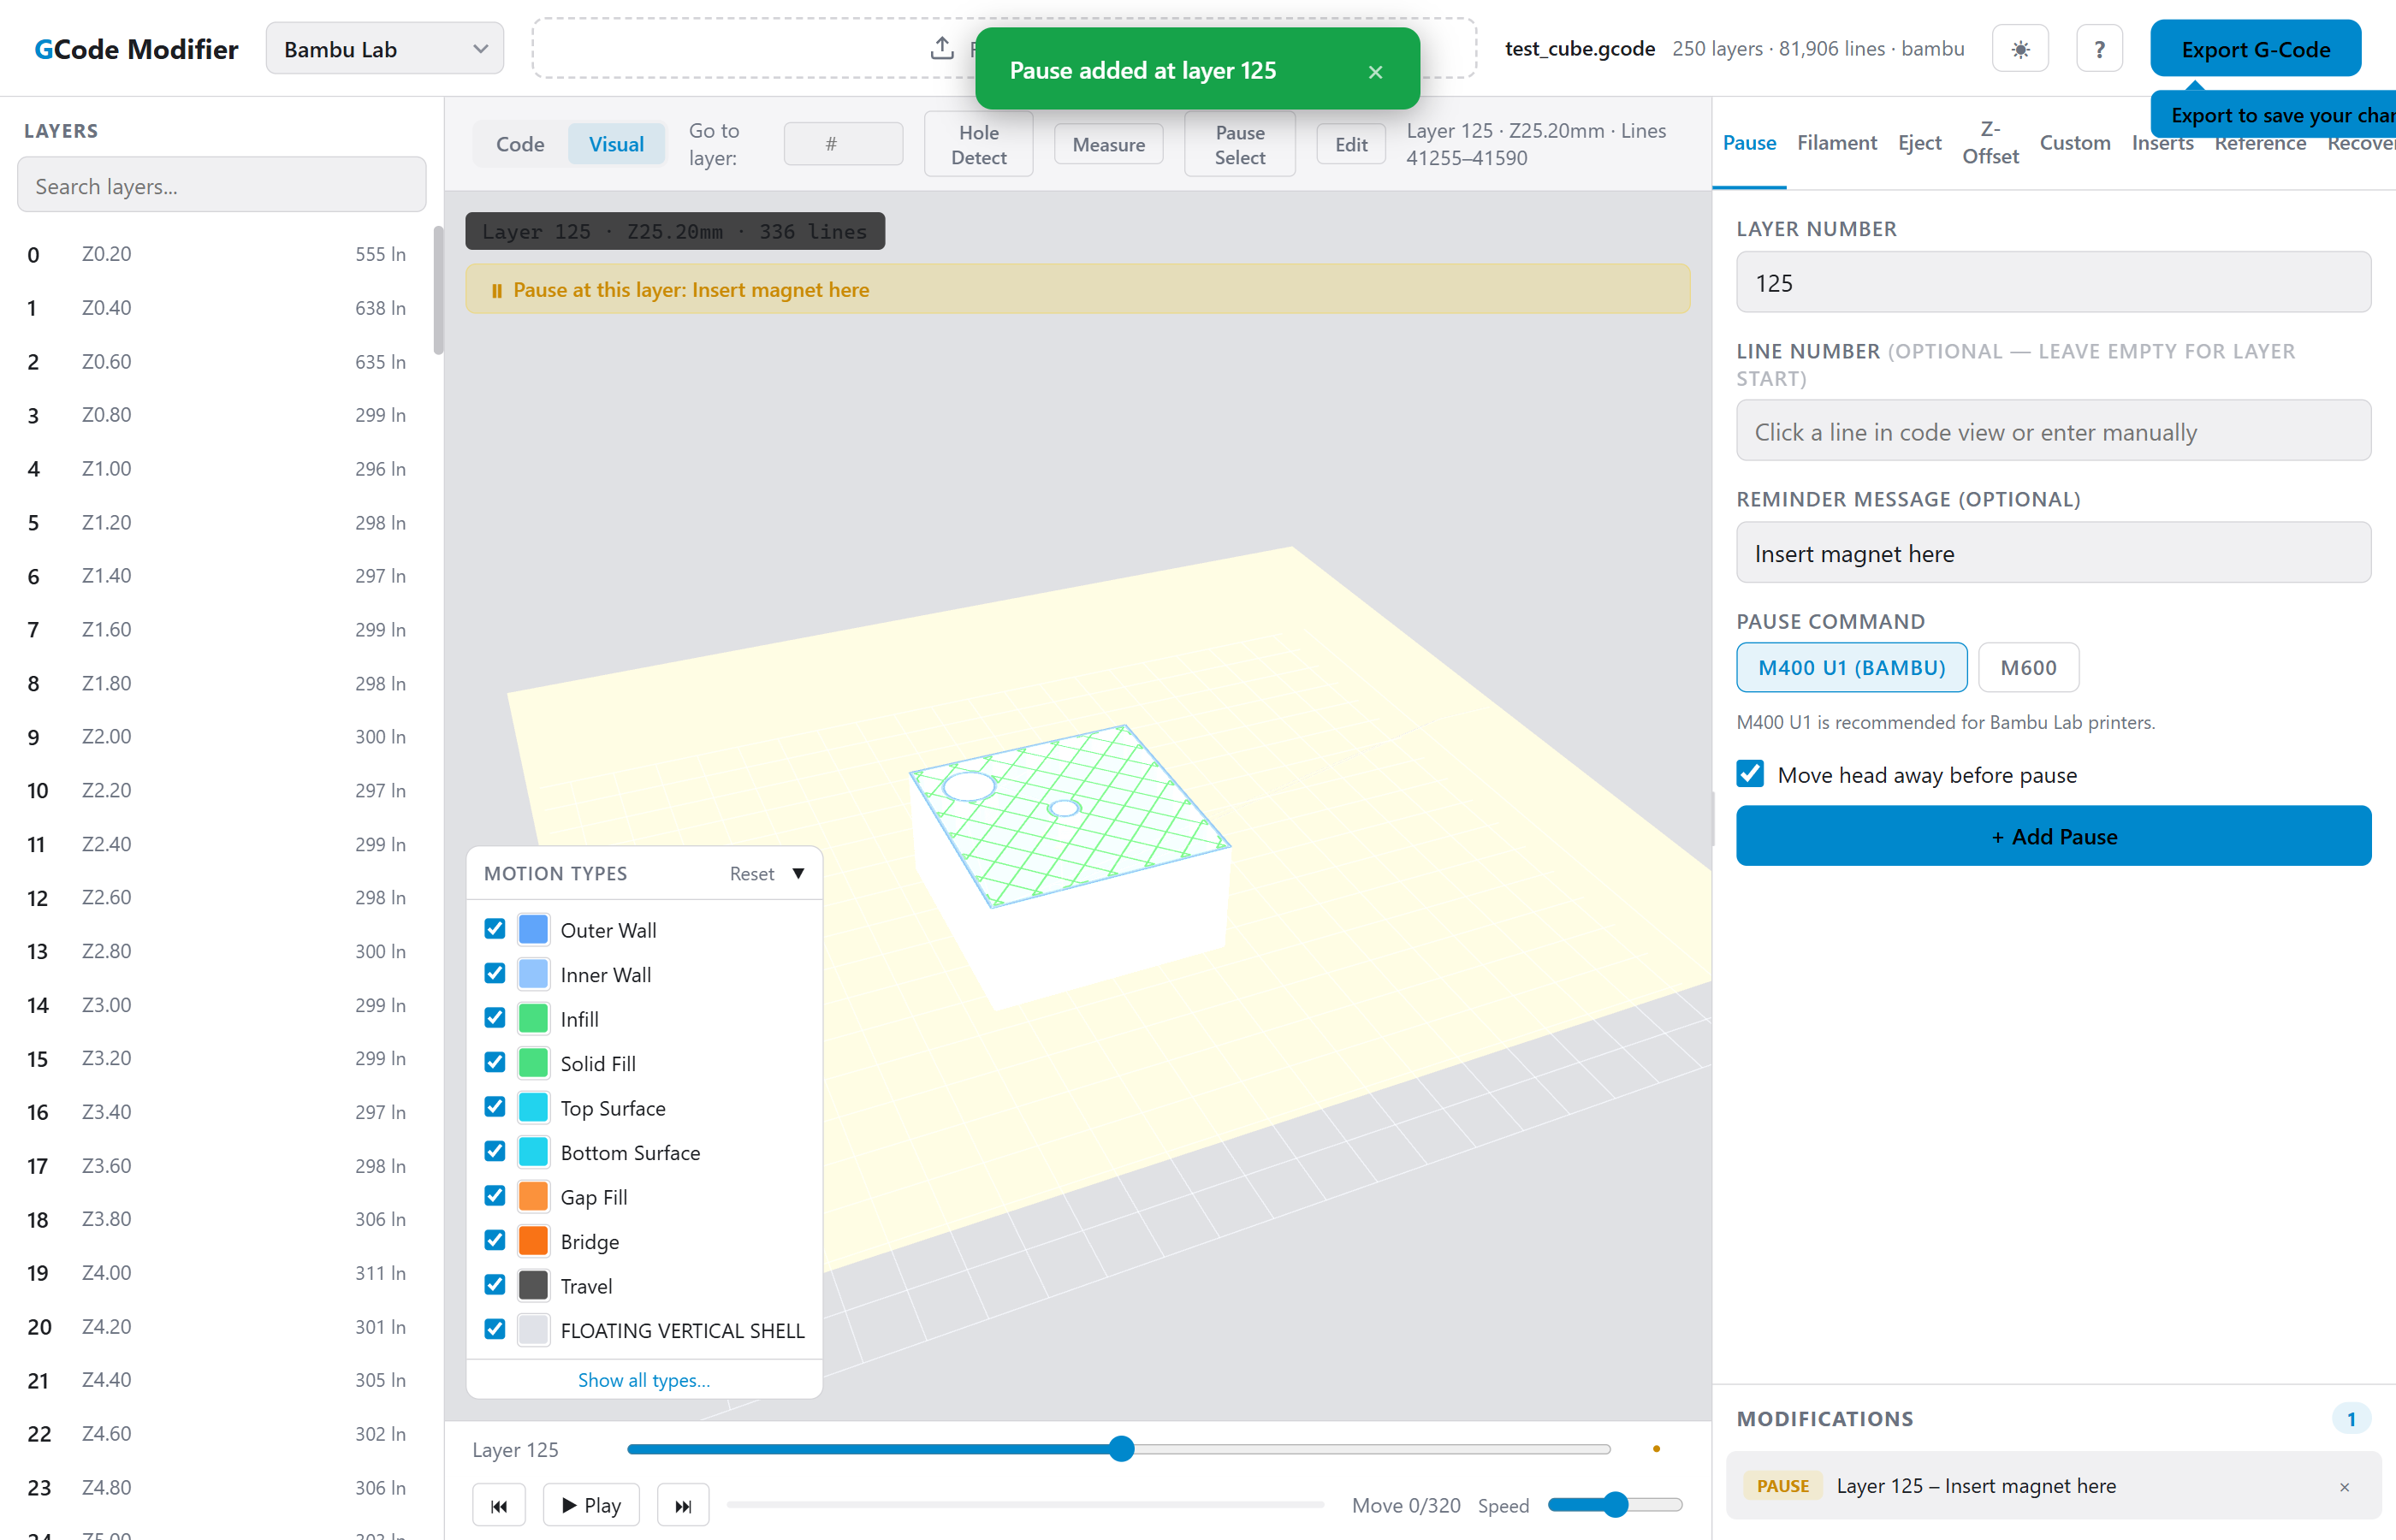This screenshot has height=1540, width=2396.
Task: Click the 'Show all types...' link
Action: [644, 1380]
